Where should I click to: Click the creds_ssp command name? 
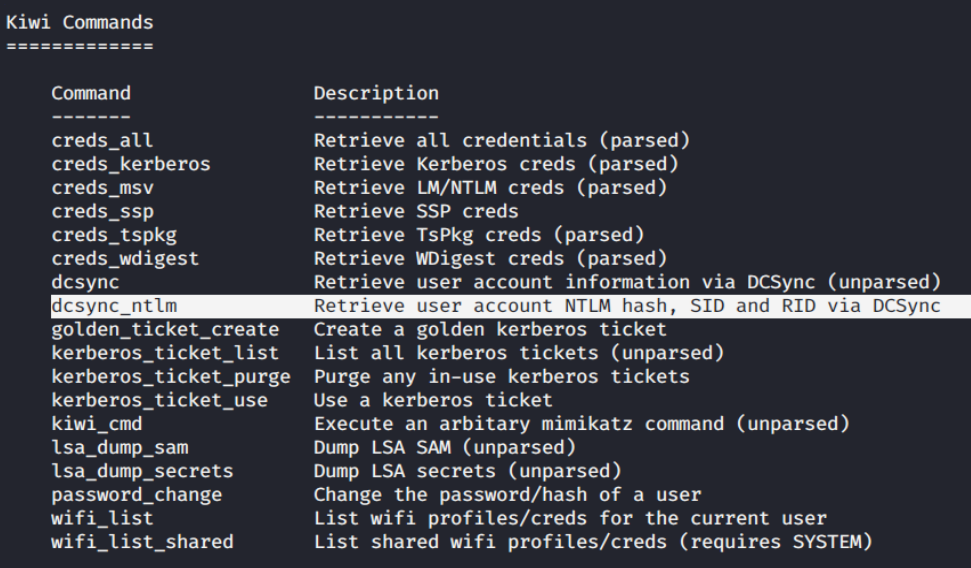click(x=102, y=211)
